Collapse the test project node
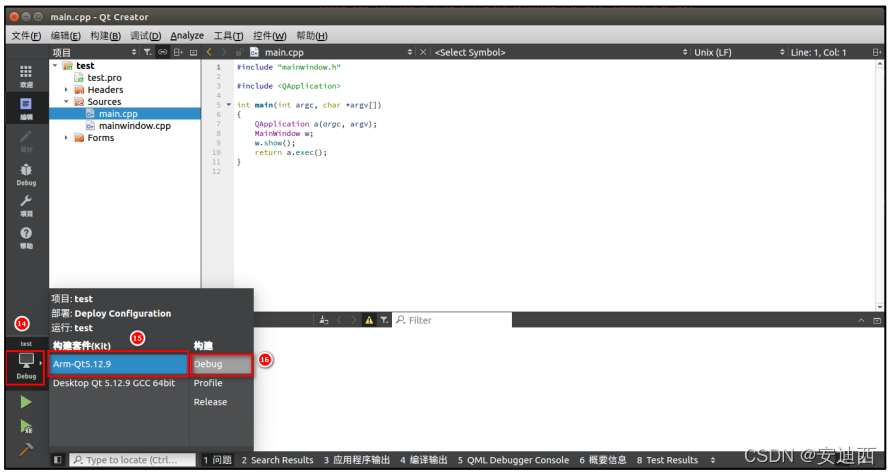 [55, 65]
